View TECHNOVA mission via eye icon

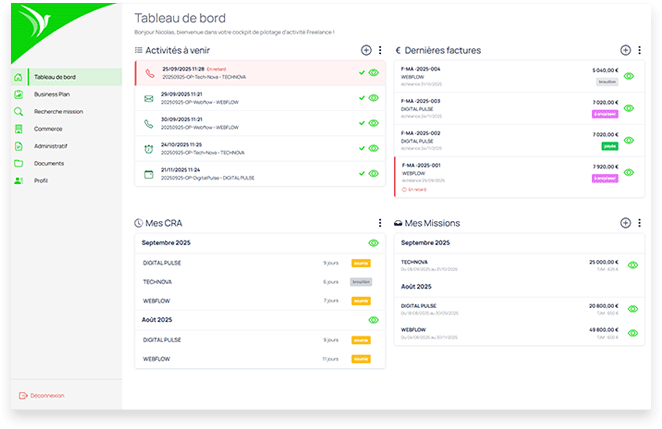point(632,265)
